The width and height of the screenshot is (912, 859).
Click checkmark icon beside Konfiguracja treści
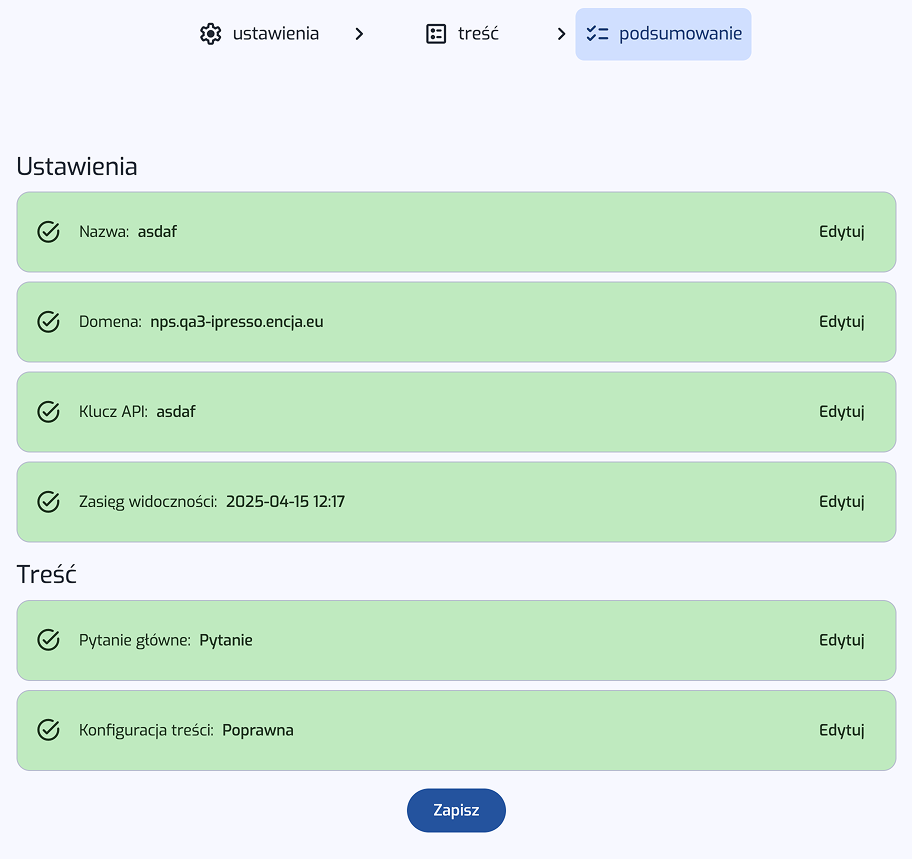pyautogui.click(x=48, y=730)
